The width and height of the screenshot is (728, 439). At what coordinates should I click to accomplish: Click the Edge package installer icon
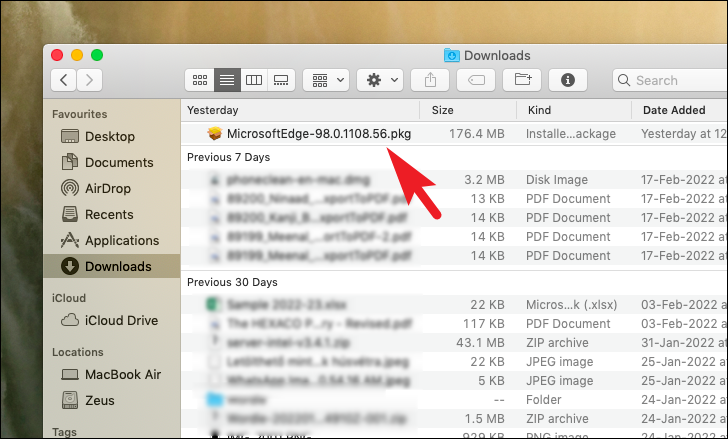pos(214,134)
